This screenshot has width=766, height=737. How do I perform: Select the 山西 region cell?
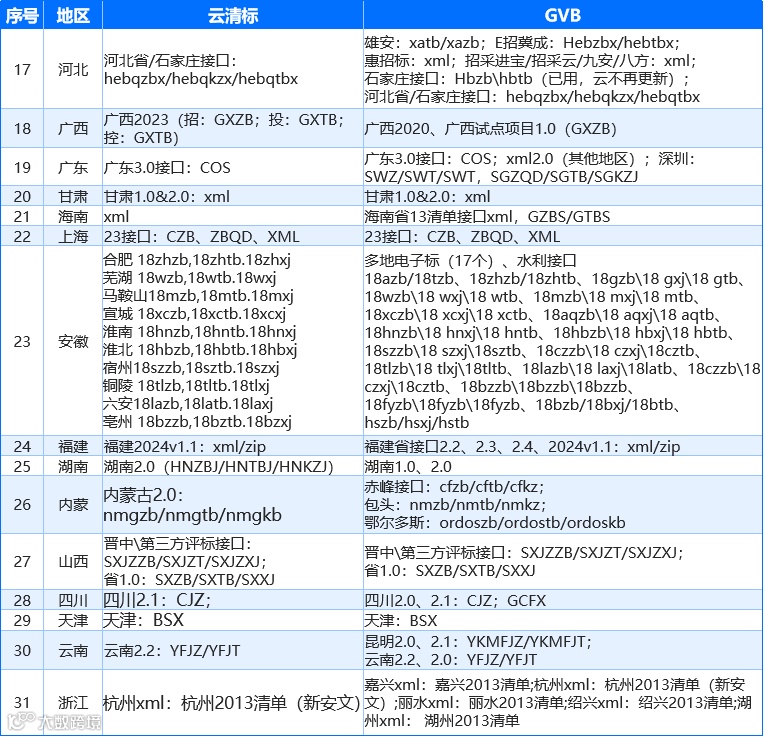pyautogui.click(x=73, y=561)
